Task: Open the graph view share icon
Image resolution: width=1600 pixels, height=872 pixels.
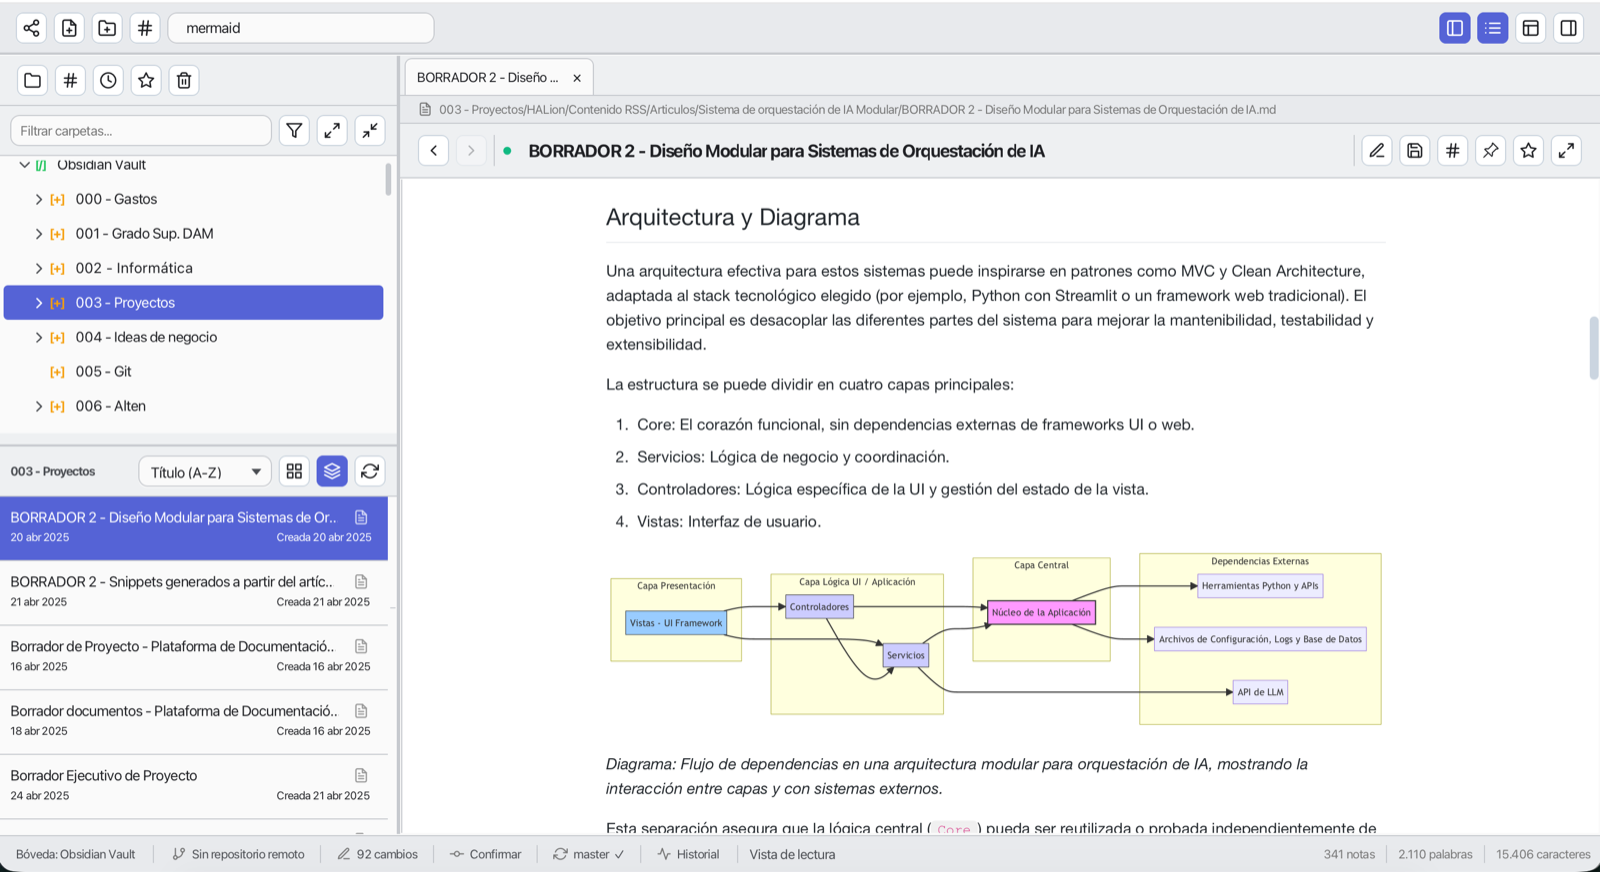Action: coord(31,28)
